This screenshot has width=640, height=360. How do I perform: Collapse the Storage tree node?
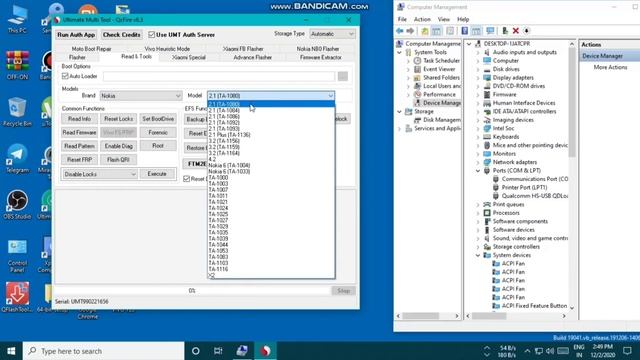(x=400, y=111)
